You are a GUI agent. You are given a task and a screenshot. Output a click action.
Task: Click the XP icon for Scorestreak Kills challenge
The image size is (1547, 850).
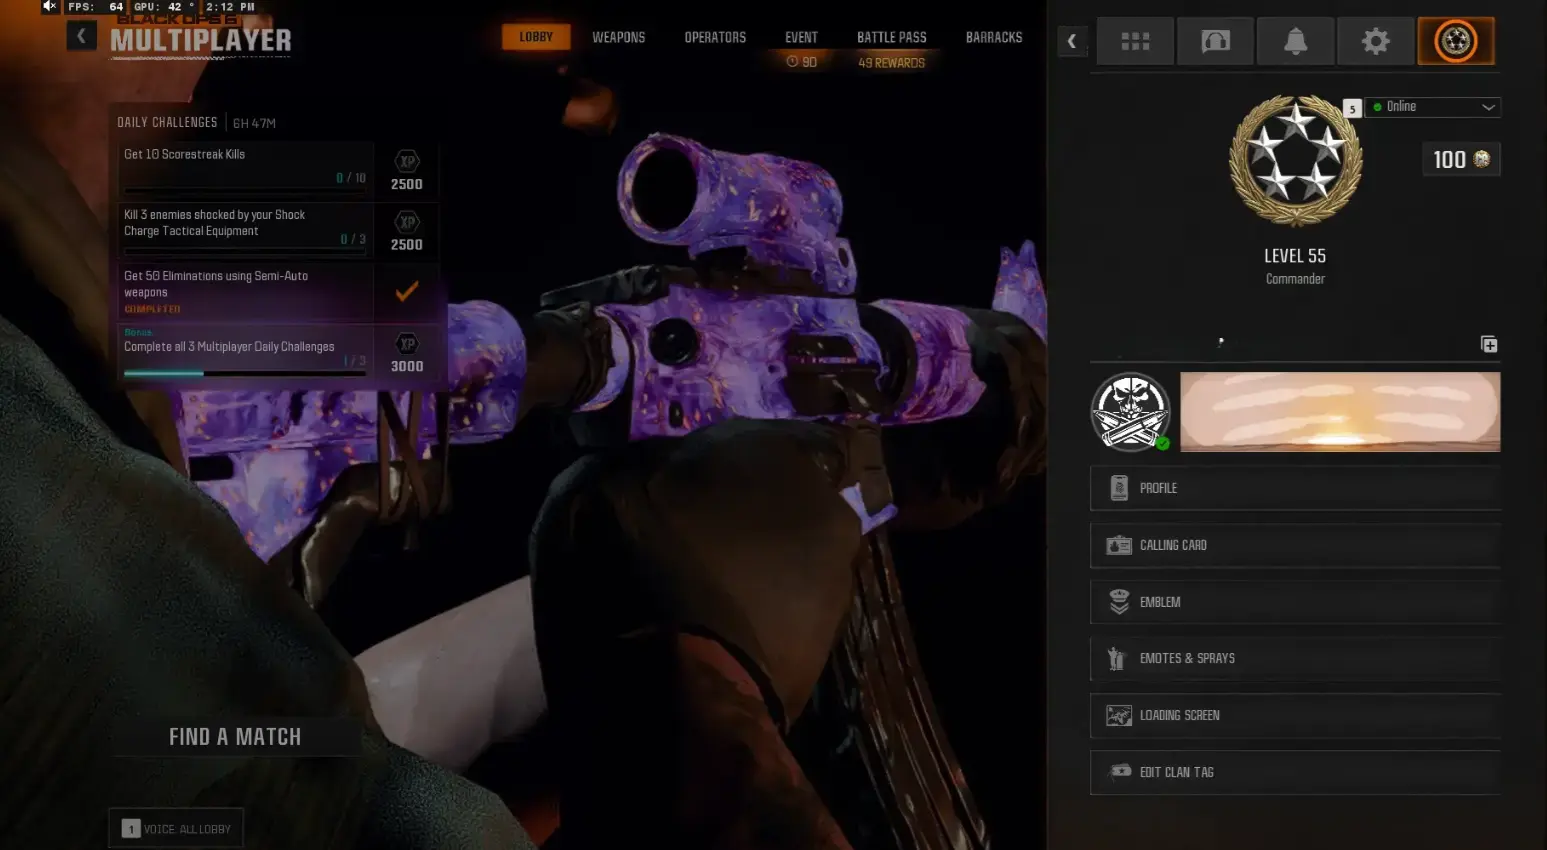(x=407, y=161)
